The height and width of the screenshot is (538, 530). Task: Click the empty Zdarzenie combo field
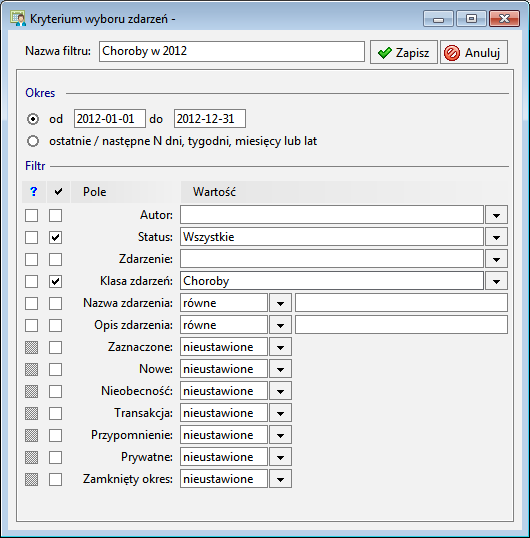(x=332, y=259)
